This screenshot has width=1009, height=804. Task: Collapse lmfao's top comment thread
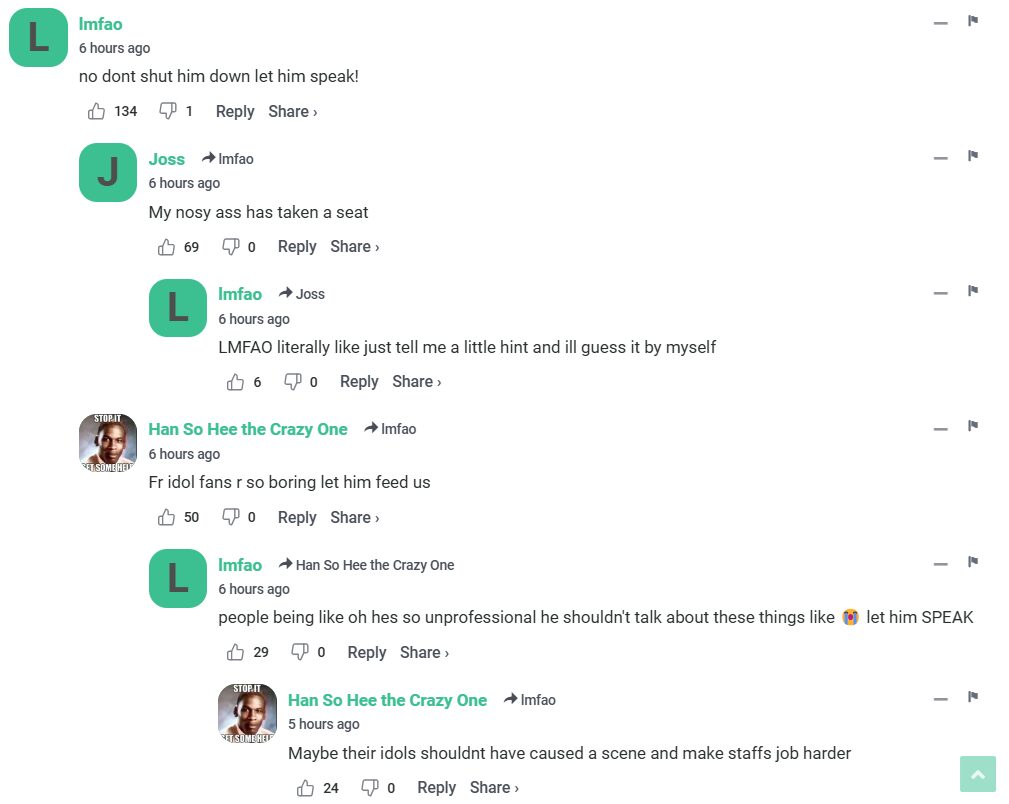pos(940,23)
